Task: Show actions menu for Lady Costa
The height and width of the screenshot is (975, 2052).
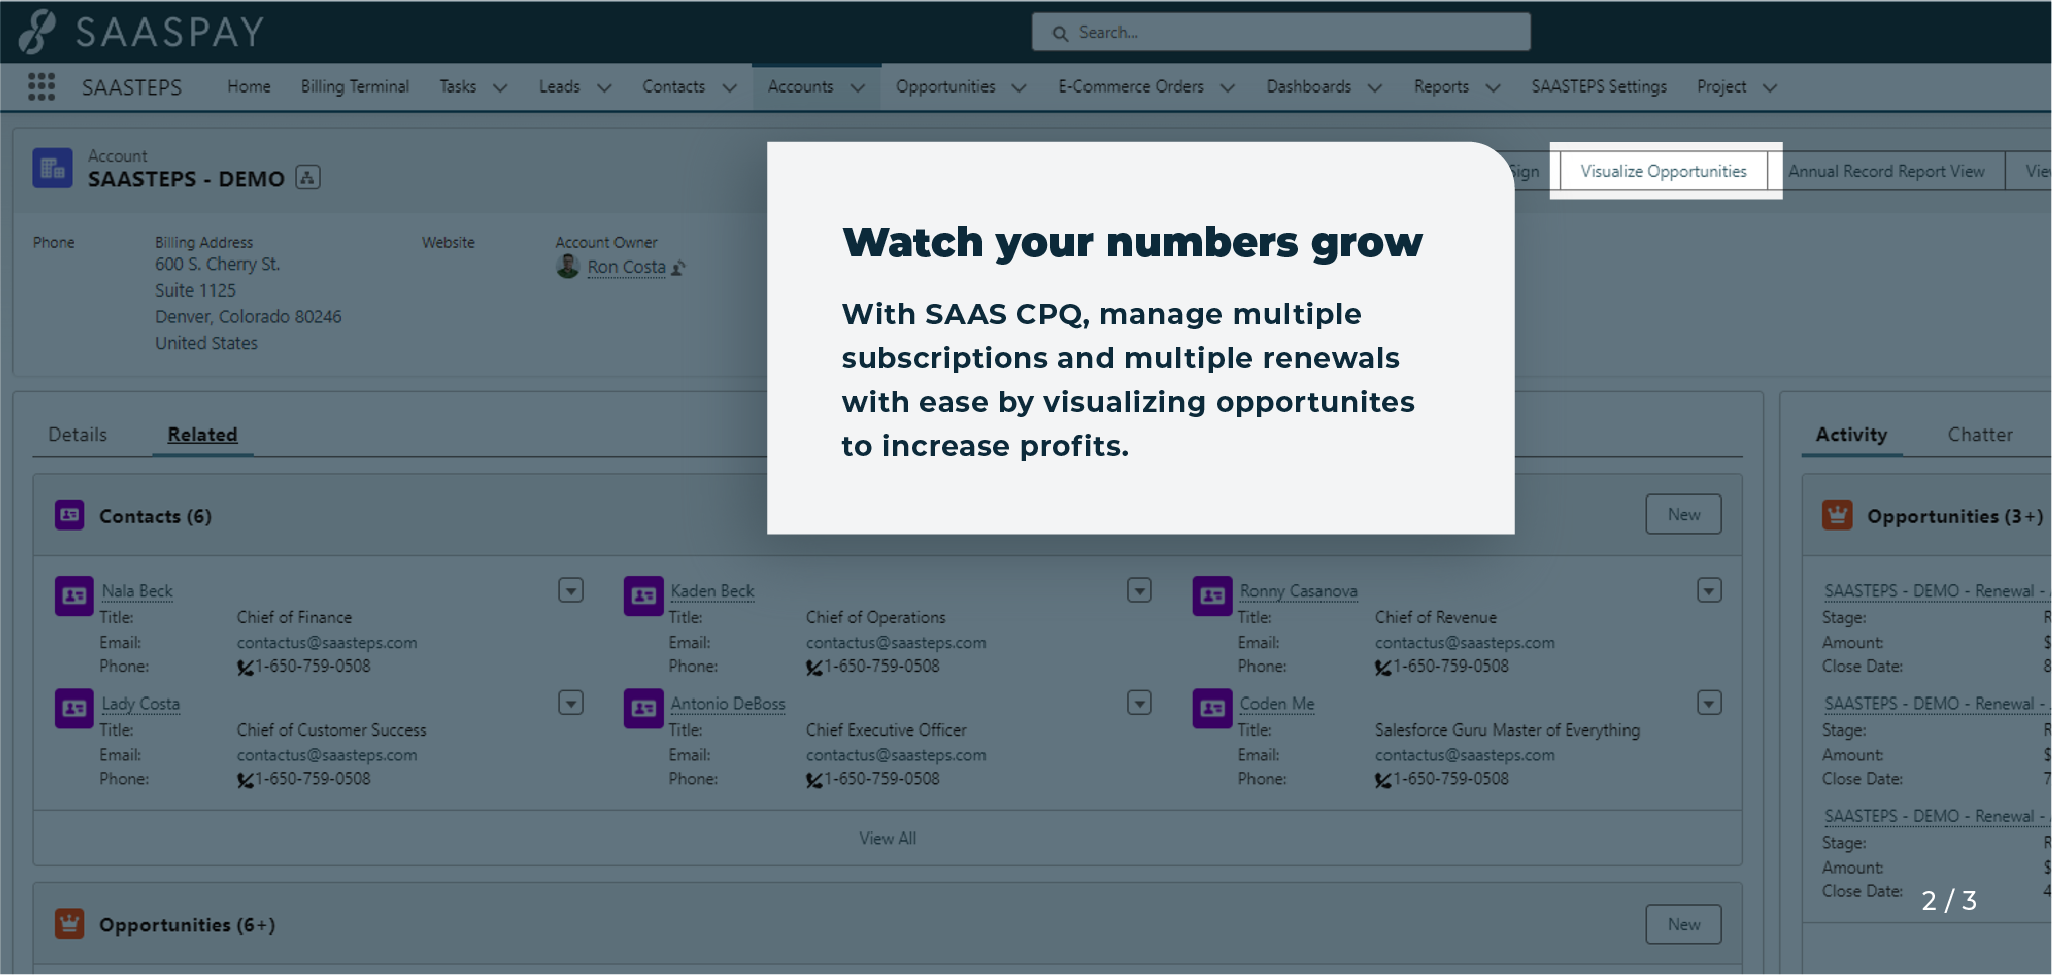Action: [x=571, y=703]
